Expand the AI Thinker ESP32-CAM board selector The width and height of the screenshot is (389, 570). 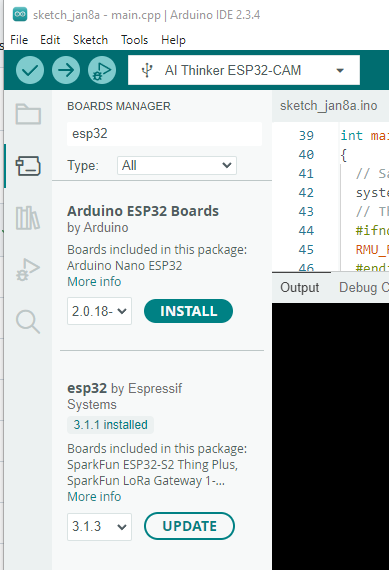pyautogui.click(x=244, y=70)
